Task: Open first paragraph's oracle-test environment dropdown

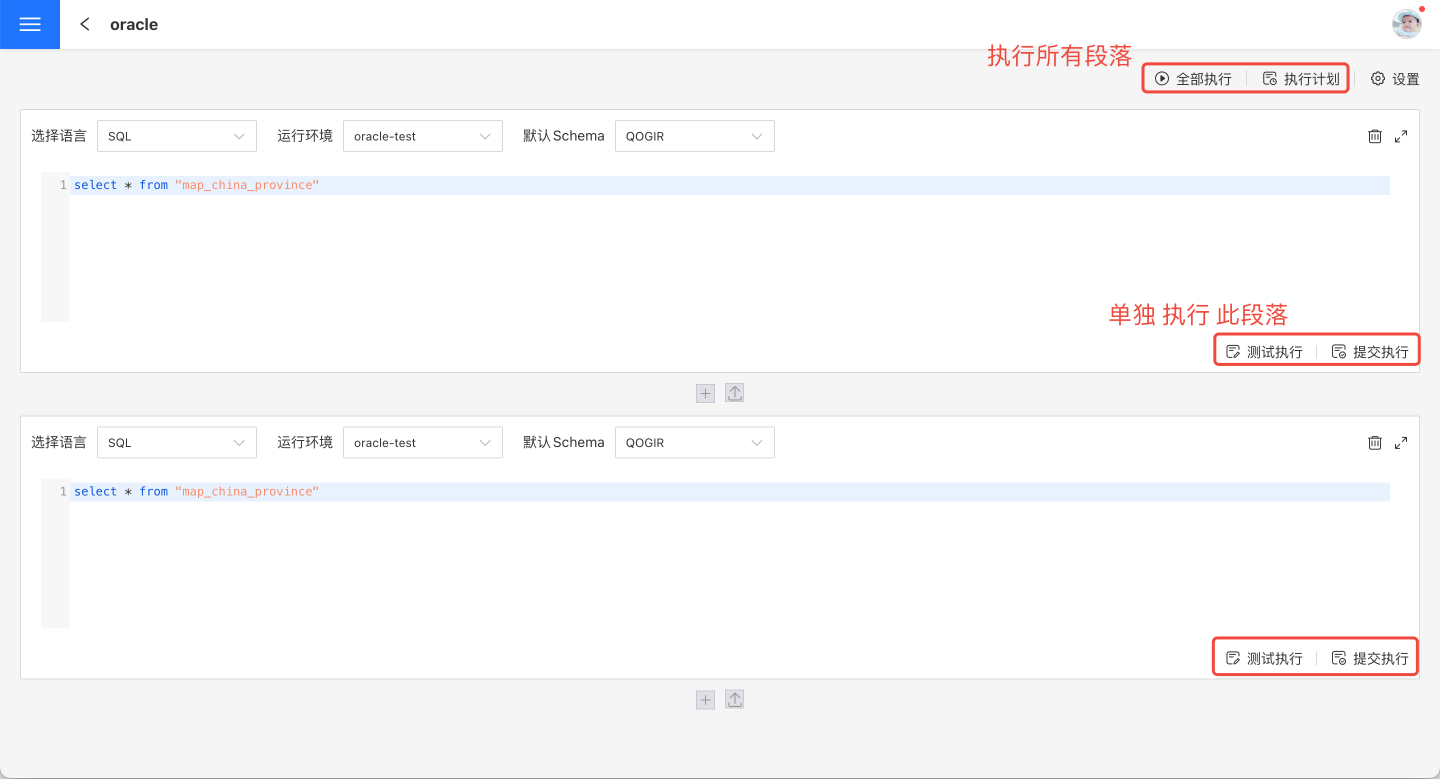Action: click(x=422, y=136)
